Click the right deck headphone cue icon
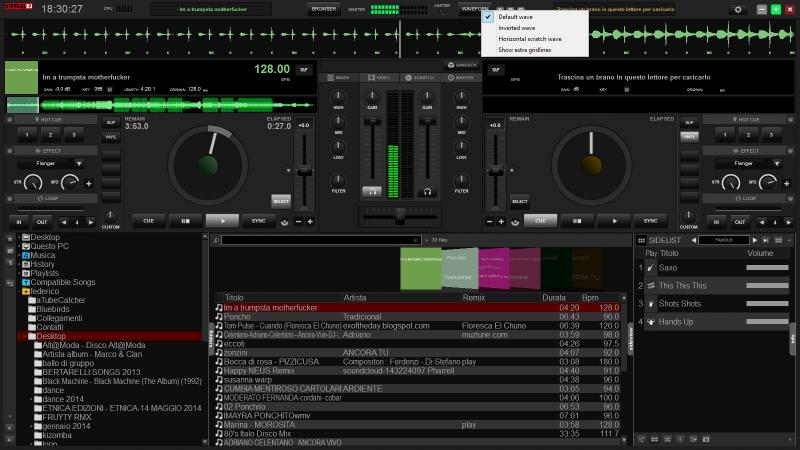The height and width of the screenshot is (450, 800). pyautogui.click(x=427, y=190)
